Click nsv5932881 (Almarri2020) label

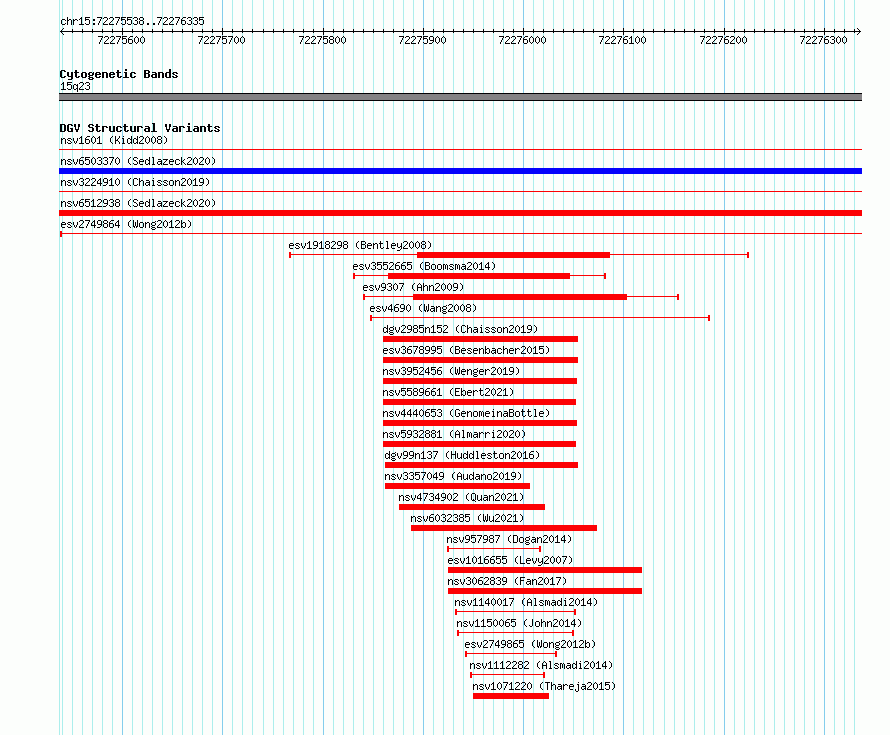[x=454, y=434]
